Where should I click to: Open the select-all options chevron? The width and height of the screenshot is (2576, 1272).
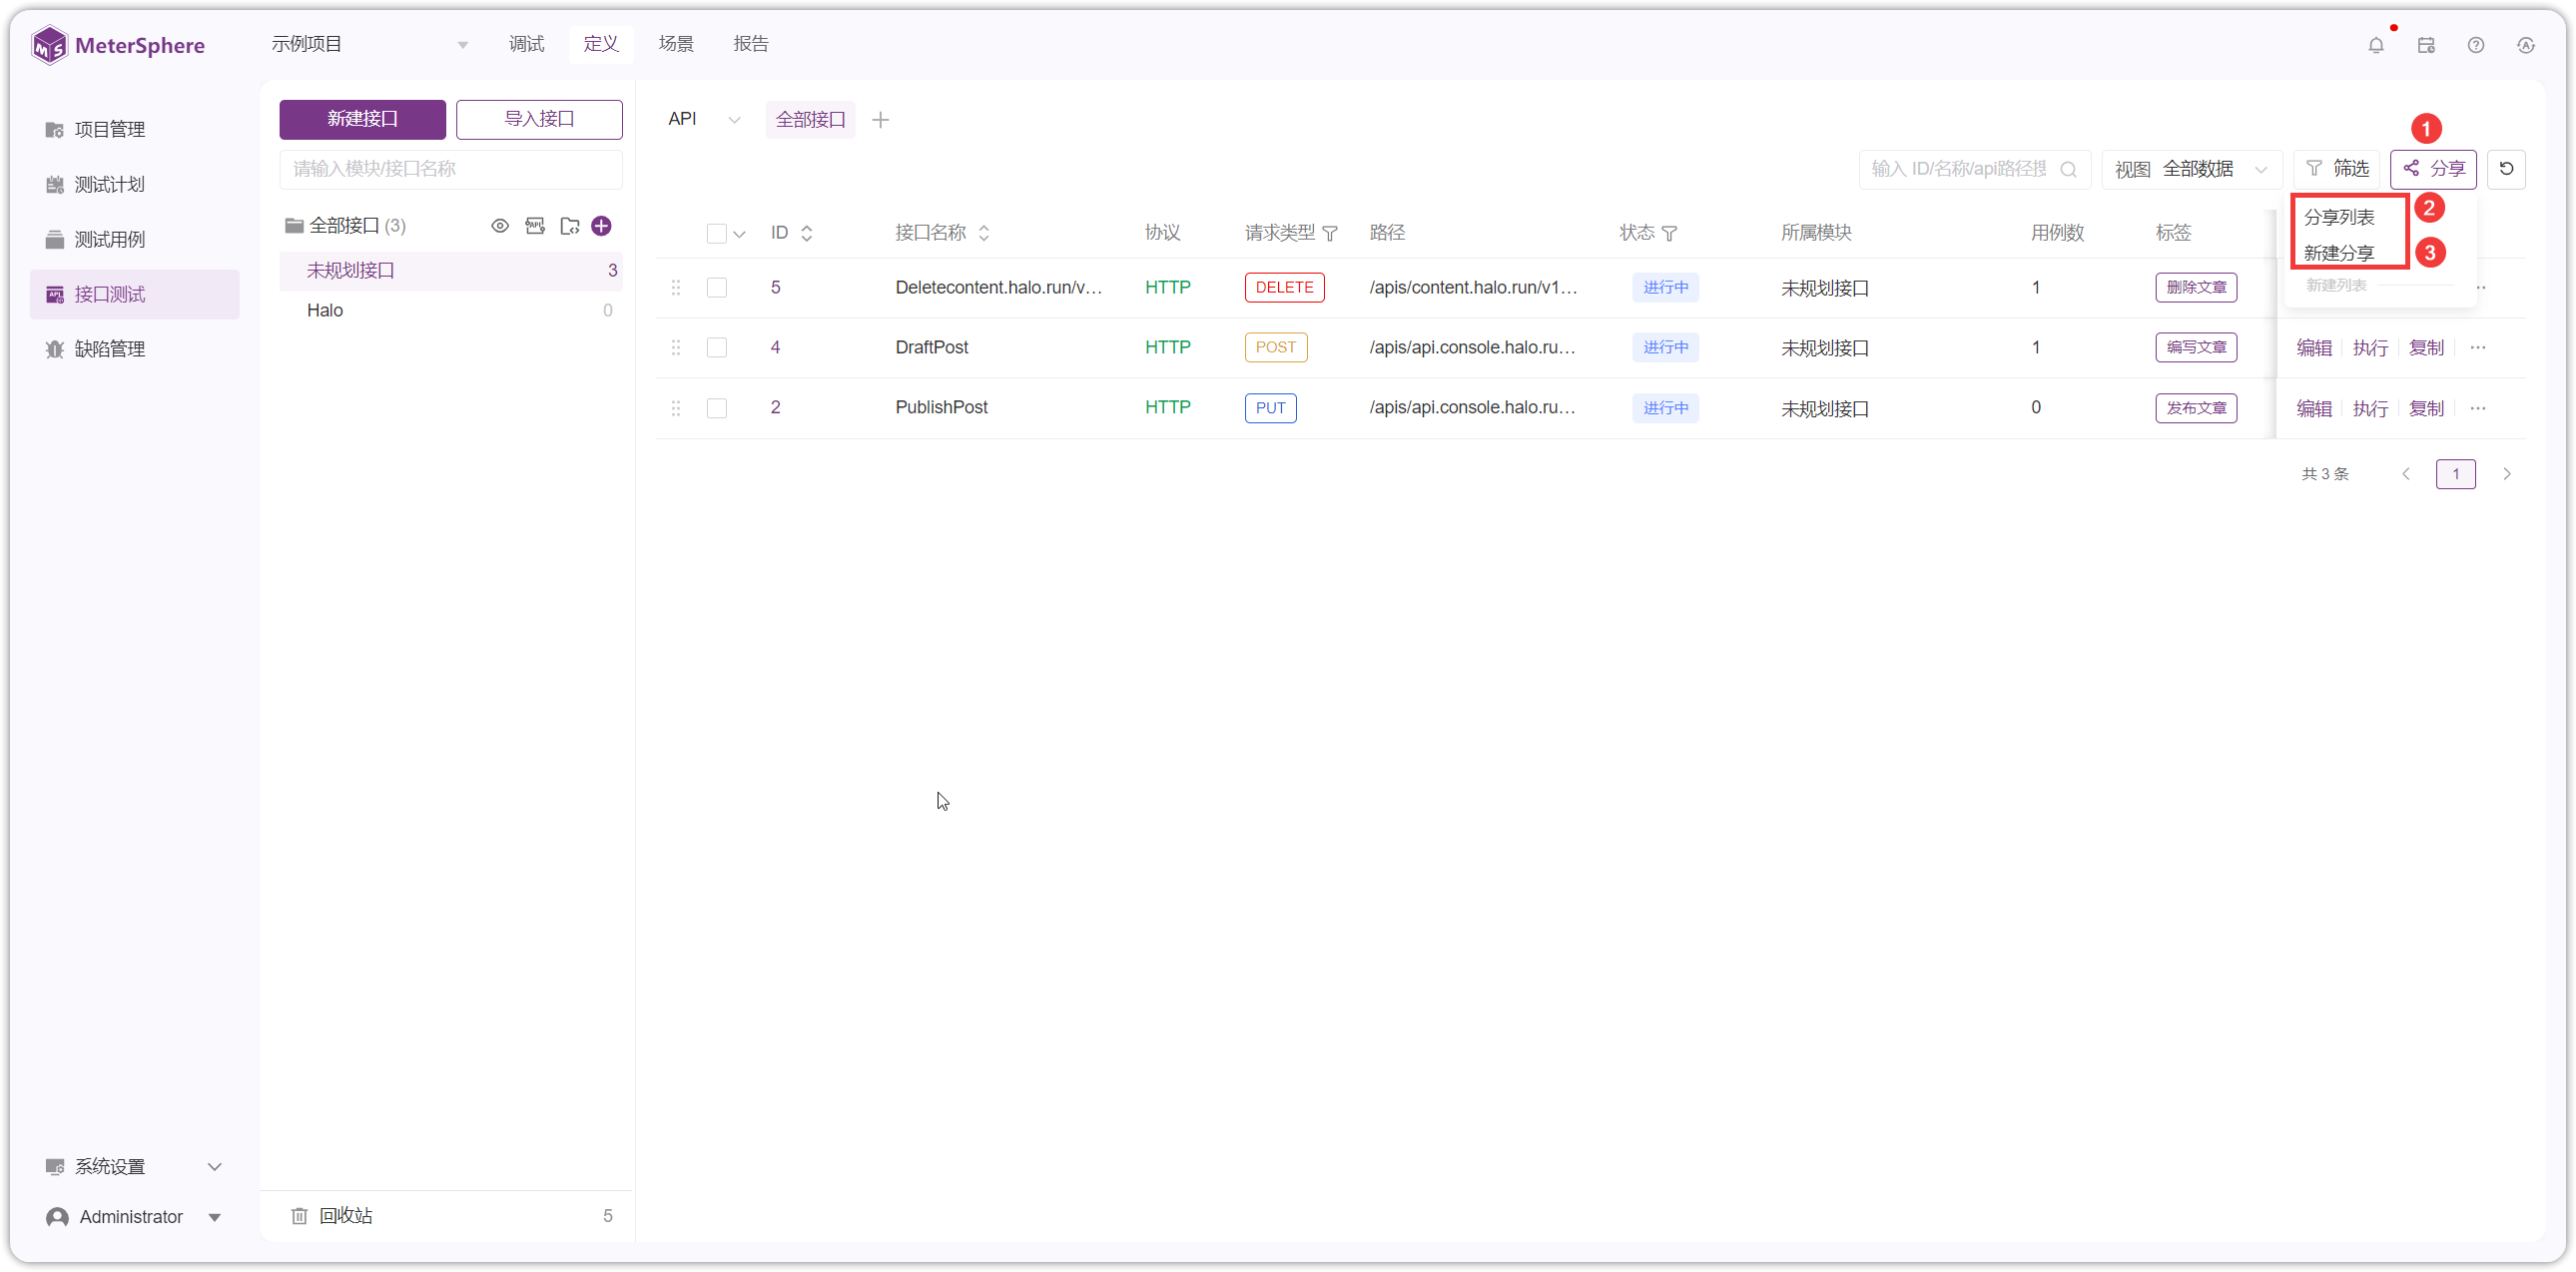739,234
